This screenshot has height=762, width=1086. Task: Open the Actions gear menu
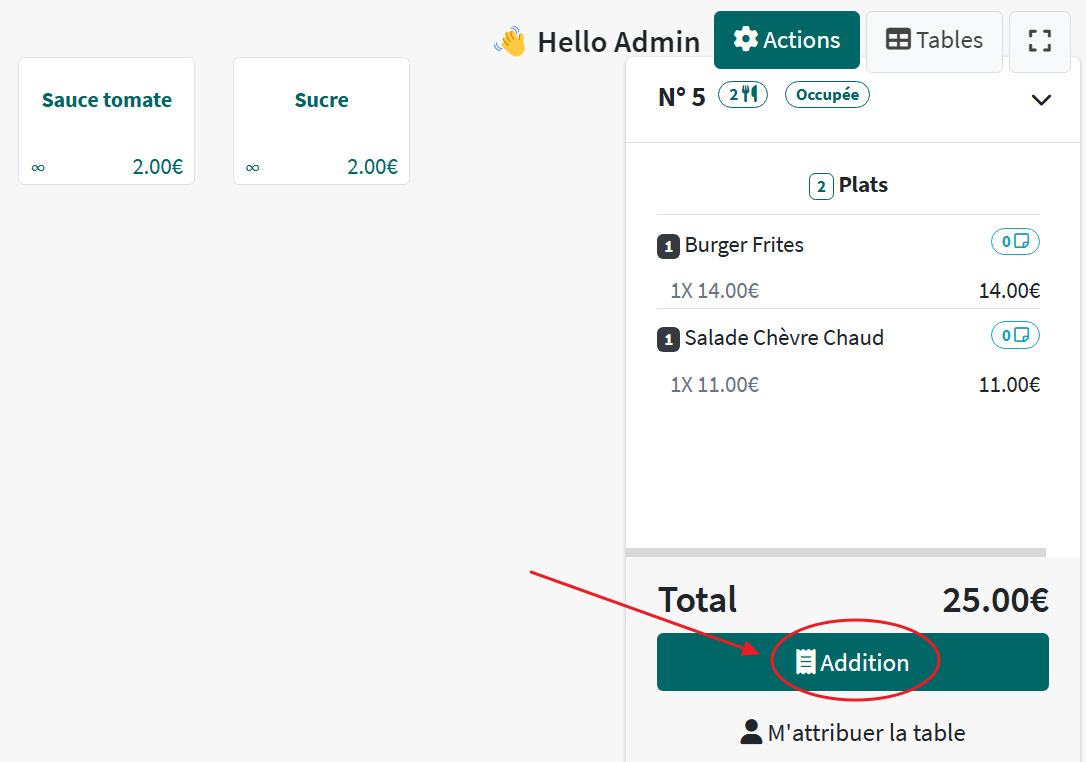(786, 40)
